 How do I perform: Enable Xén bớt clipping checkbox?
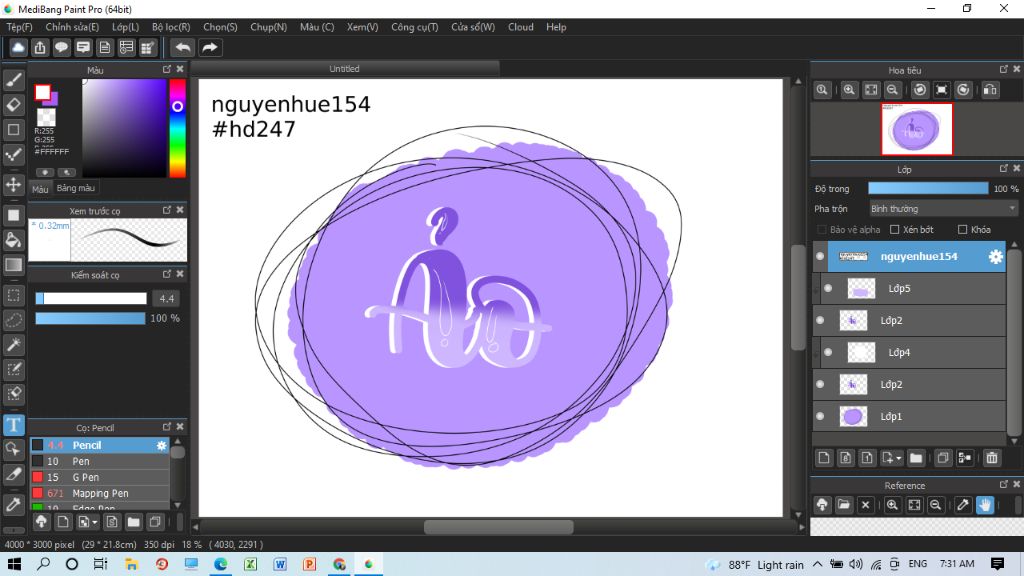tap(895, 230)
